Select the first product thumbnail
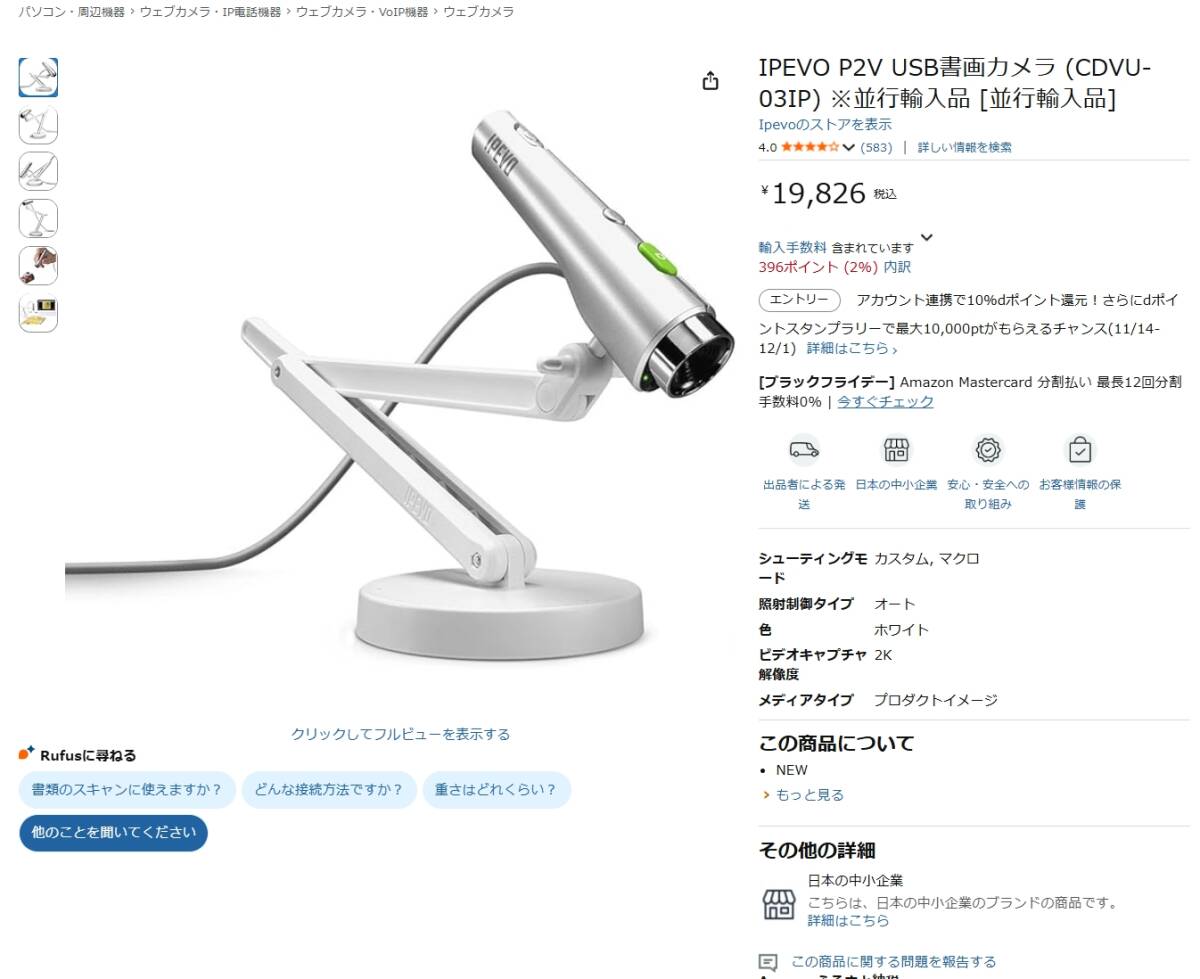Image resolution: width=1200 pixels, height=979 pixels. click(38, 78)
